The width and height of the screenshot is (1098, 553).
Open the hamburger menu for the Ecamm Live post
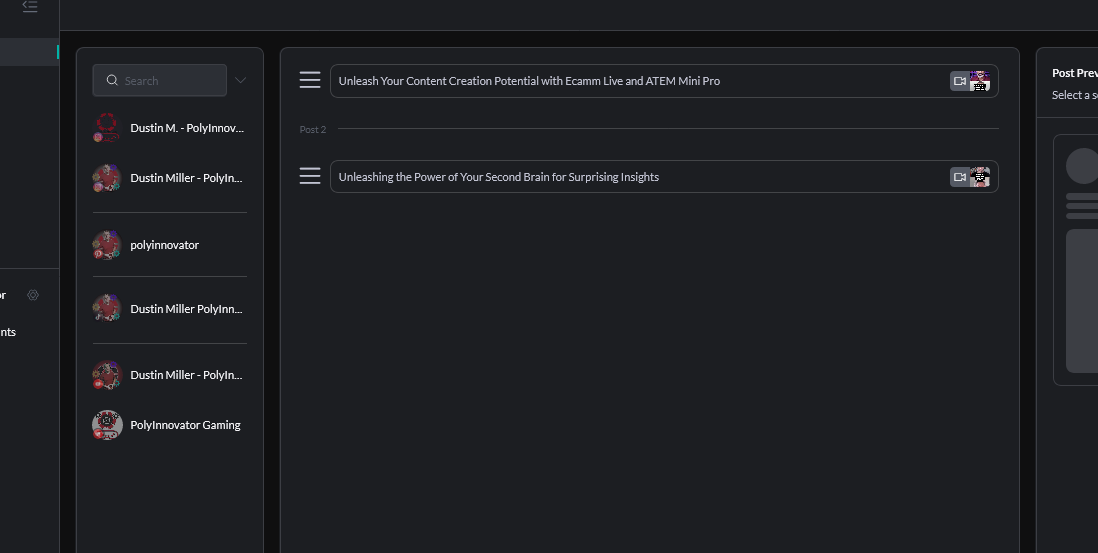[310, 80]
